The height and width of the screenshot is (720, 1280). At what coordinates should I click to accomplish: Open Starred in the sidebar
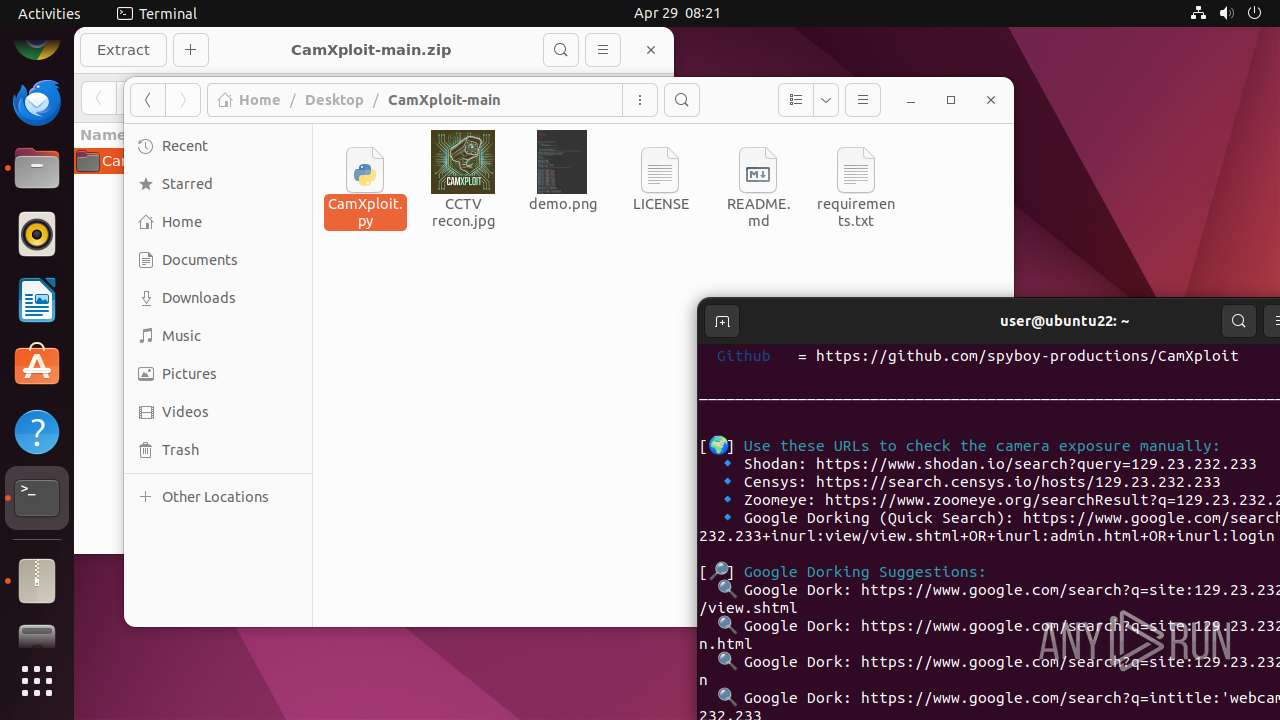tap(218, 184)
